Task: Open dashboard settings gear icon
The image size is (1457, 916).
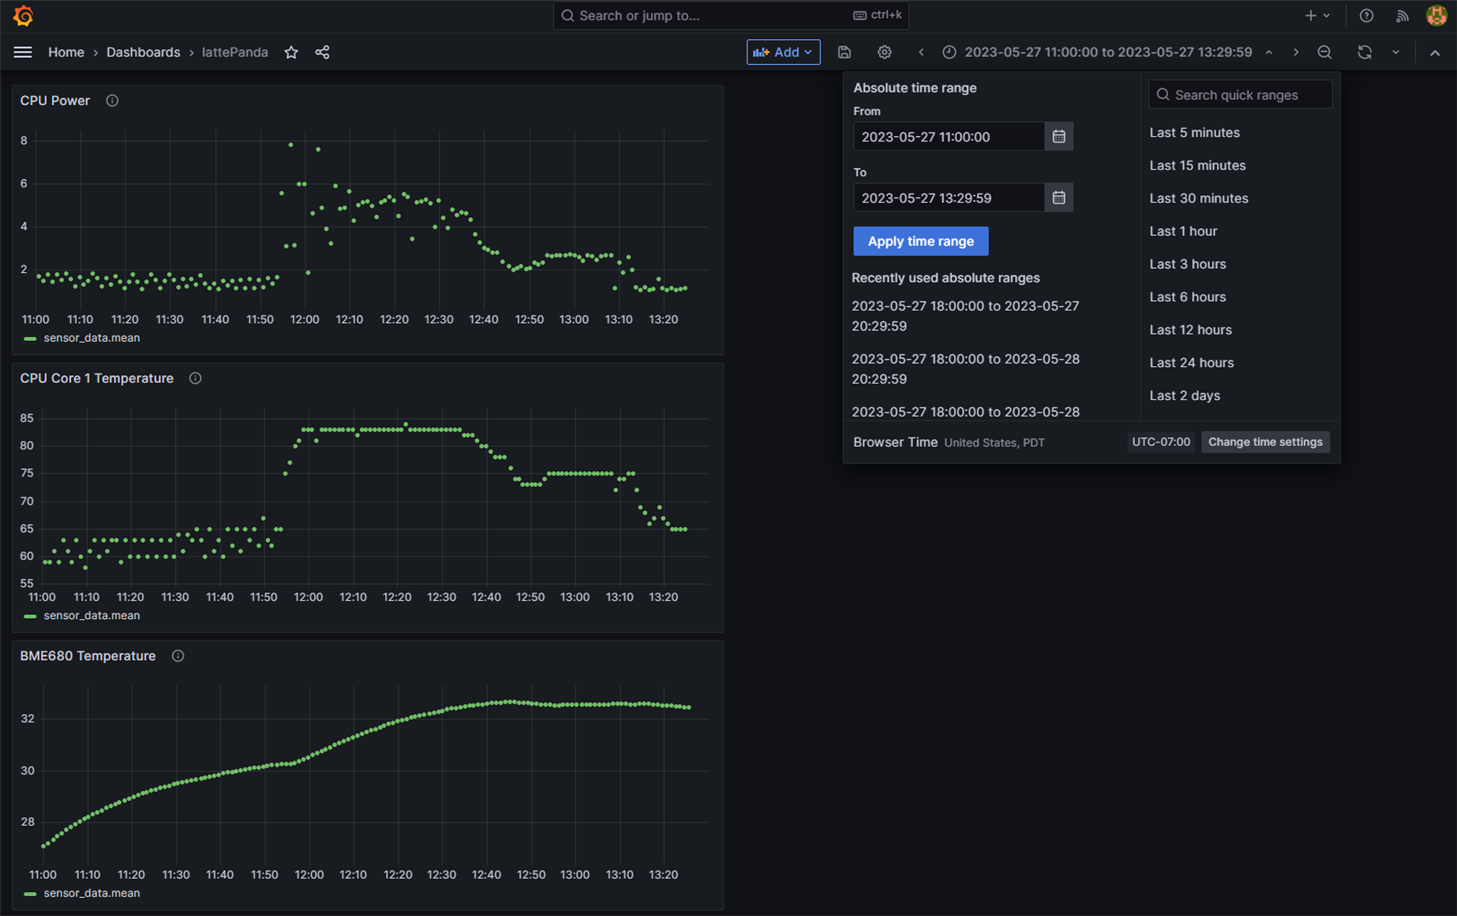Action: (884, 52)
